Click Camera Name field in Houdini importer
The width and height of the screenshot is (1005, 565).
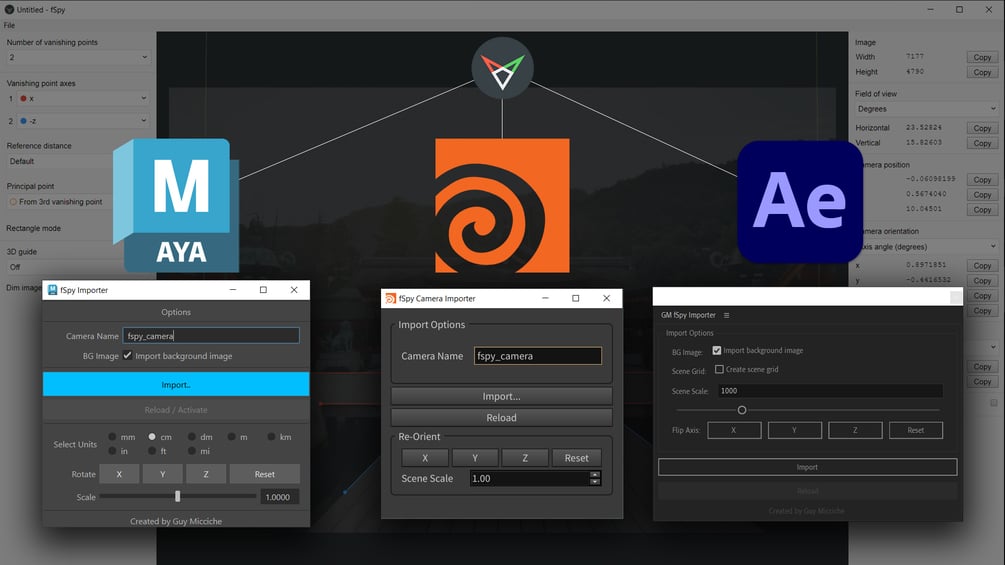[x=538, y=356]
